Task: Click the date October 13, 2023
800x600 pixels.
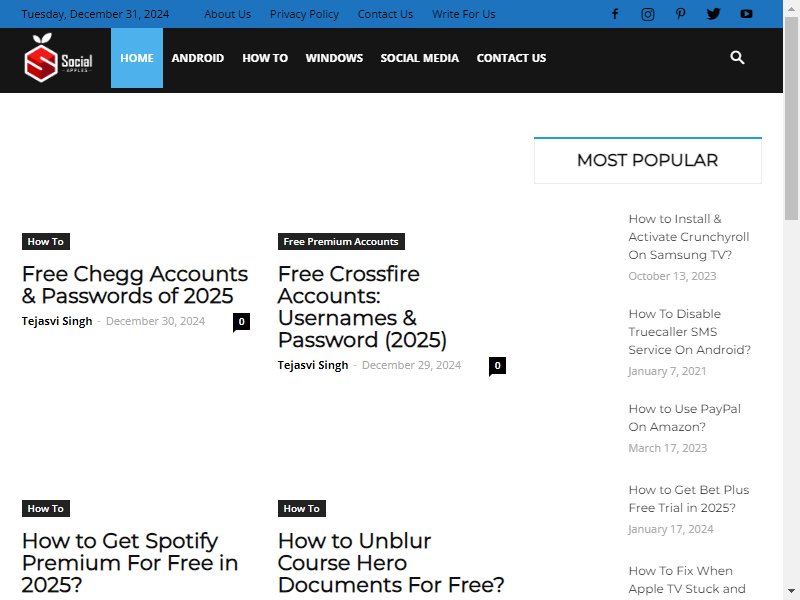Action: (672, 276)
